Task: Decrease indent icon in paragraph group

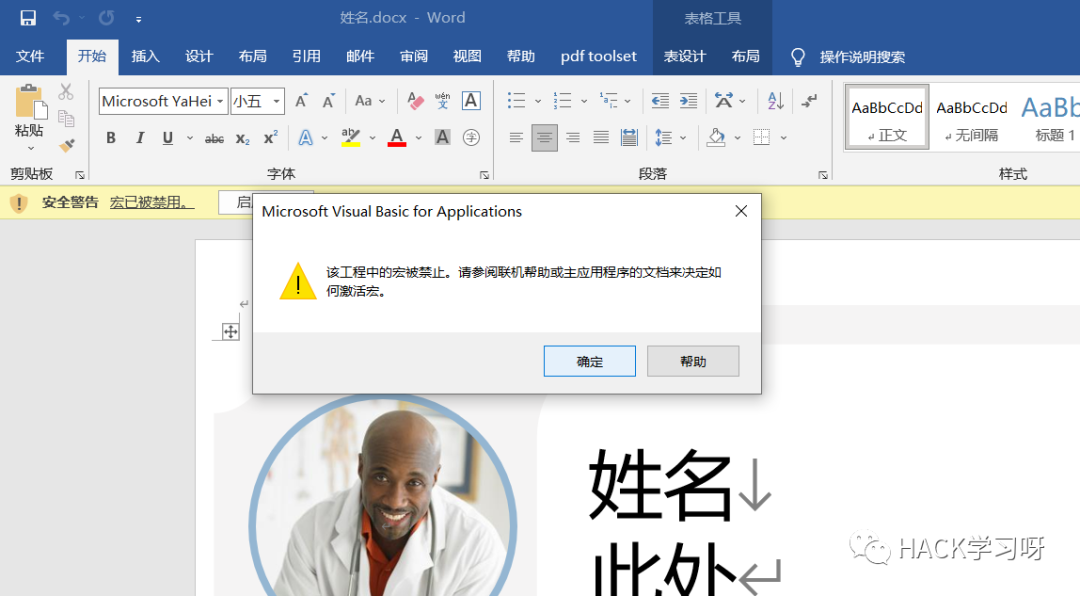Action: tap(660, 101)
